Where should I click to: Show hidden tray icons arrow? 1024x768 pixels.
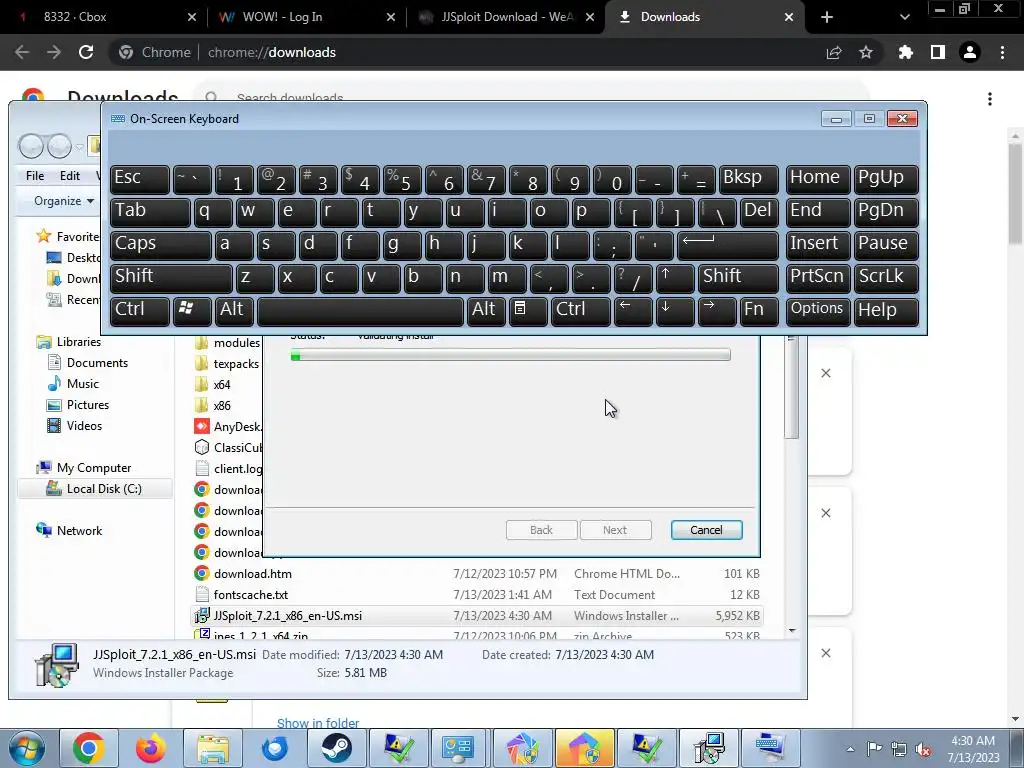pyautogui.click(x=850, y=749)
